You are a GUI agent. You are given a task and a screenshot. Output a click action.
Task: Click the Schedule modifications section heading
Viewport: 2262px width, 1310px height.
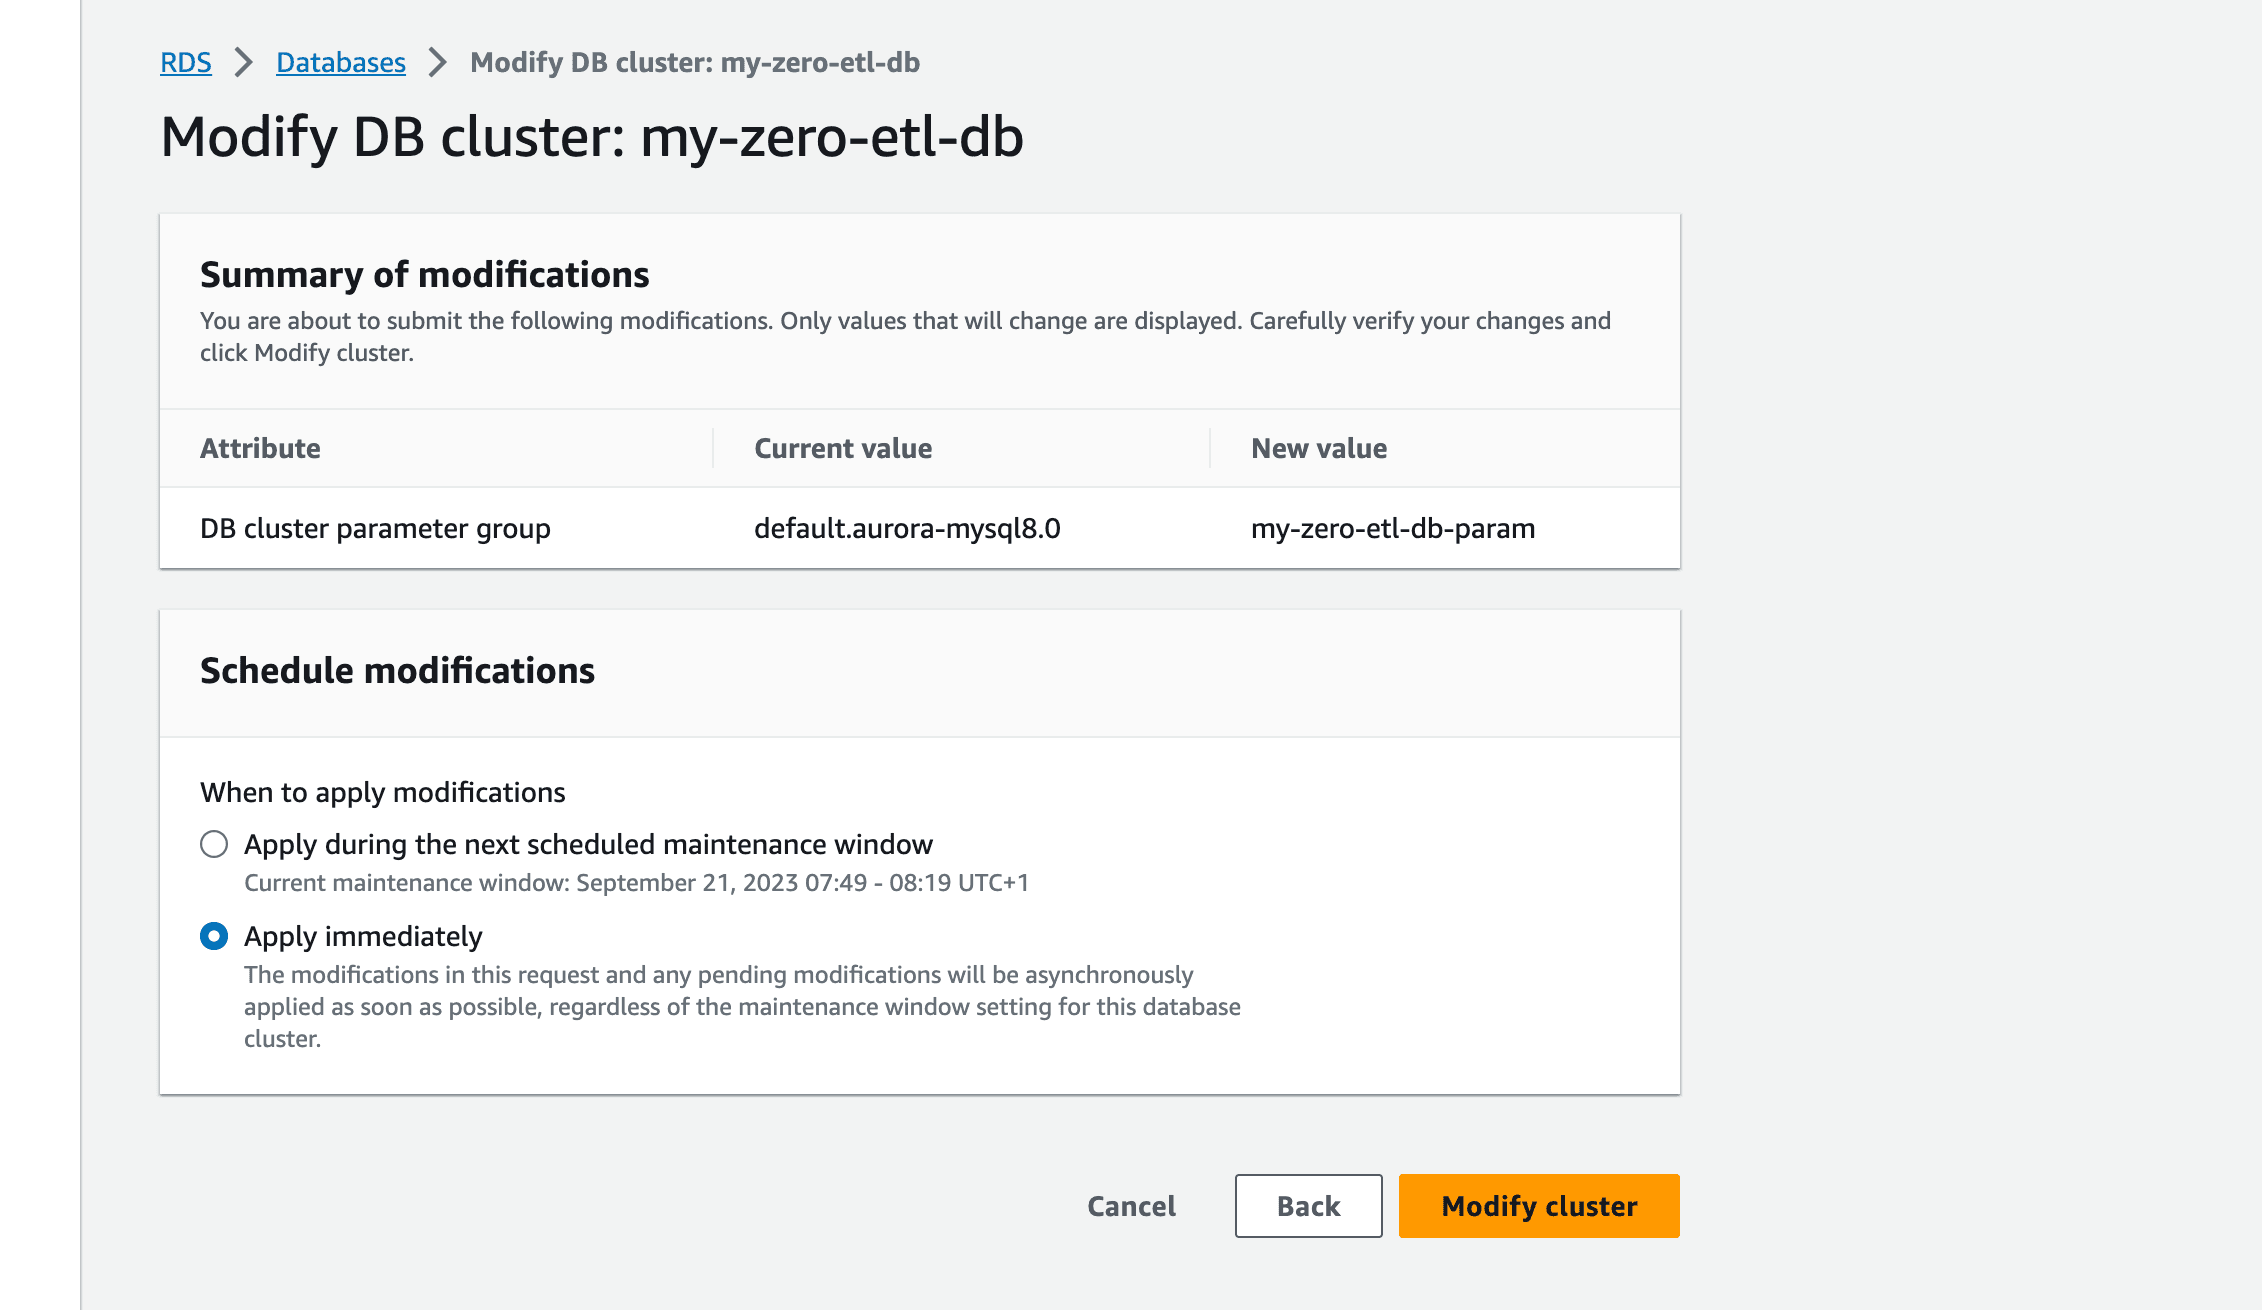397,670
